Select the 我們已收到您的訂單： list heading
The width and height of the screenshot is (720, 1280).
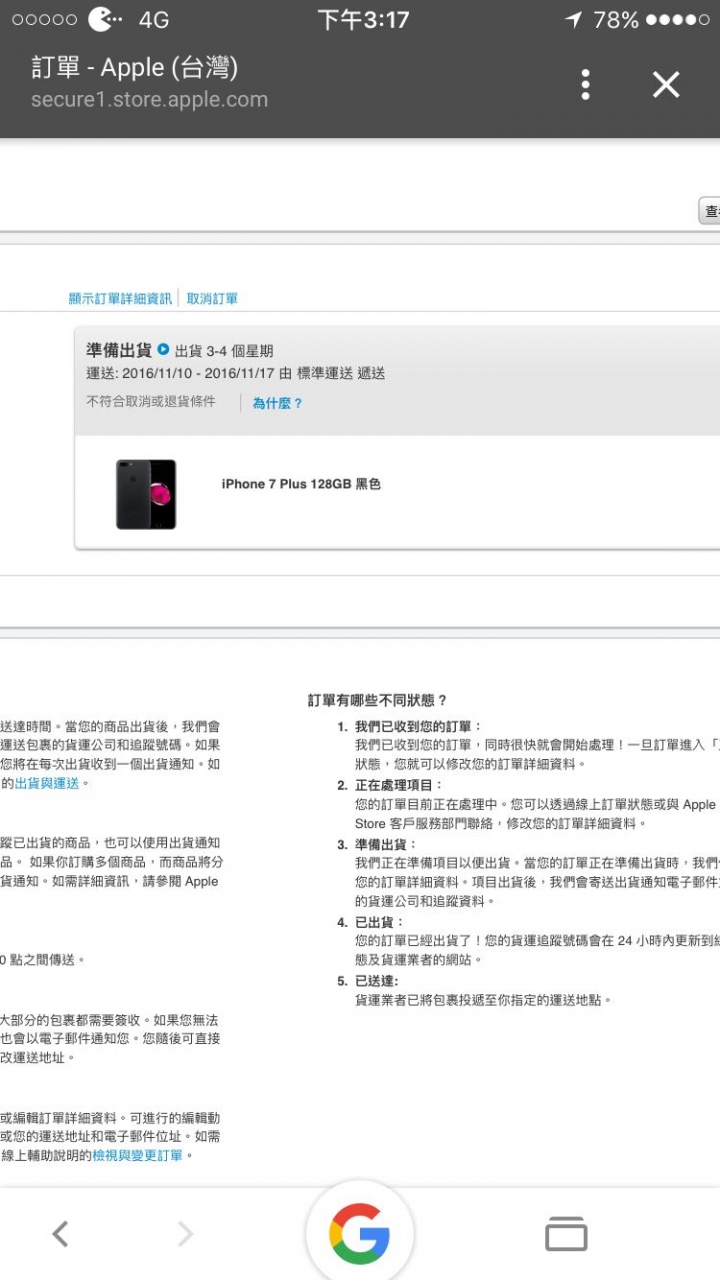click(418, 726)
